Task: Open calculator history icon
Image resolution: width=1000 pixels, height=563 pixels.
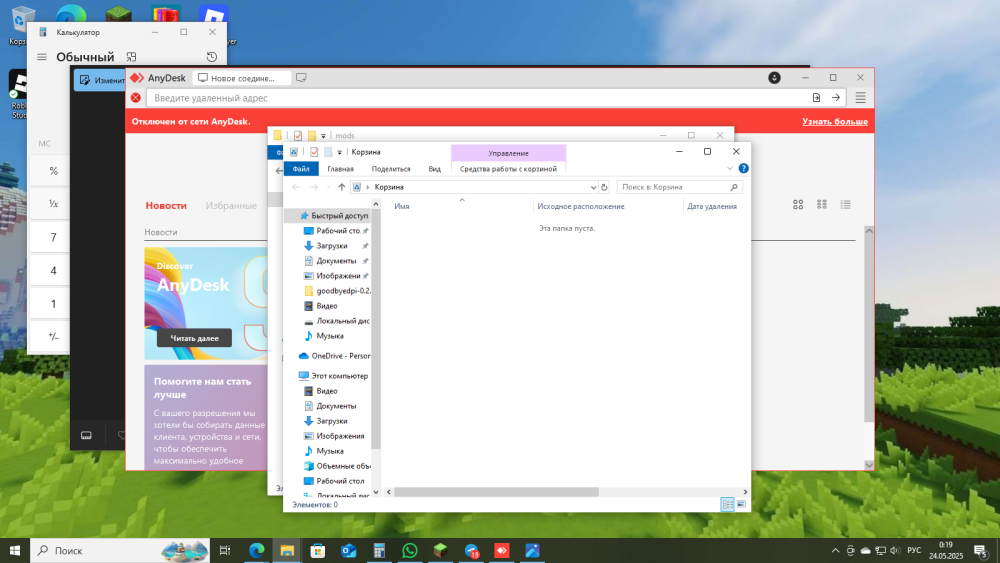Action: (212, 57)
